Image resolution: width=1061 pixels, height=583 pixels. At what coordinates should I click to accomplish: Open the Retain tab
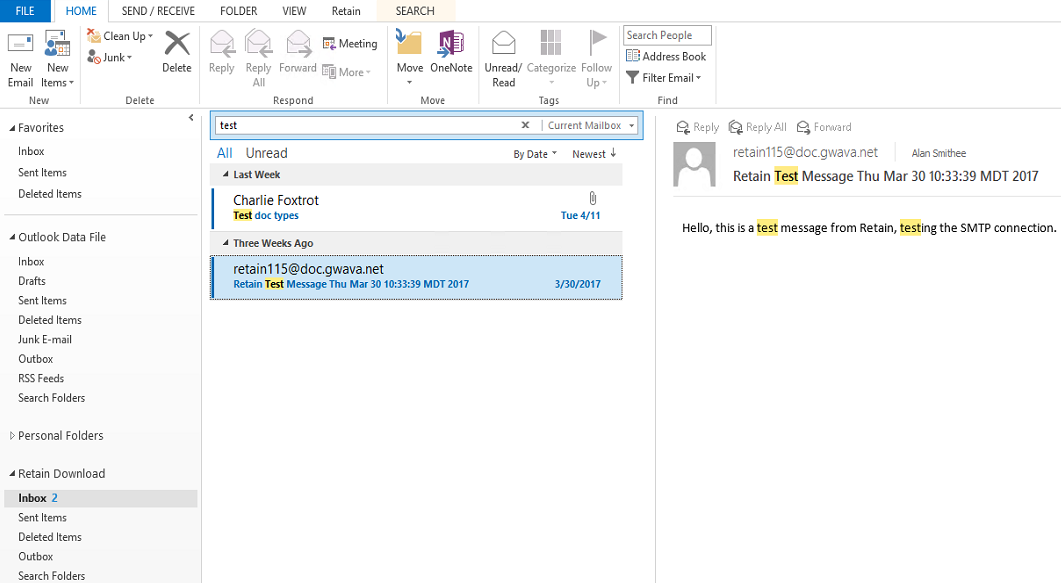coord(346,11)
